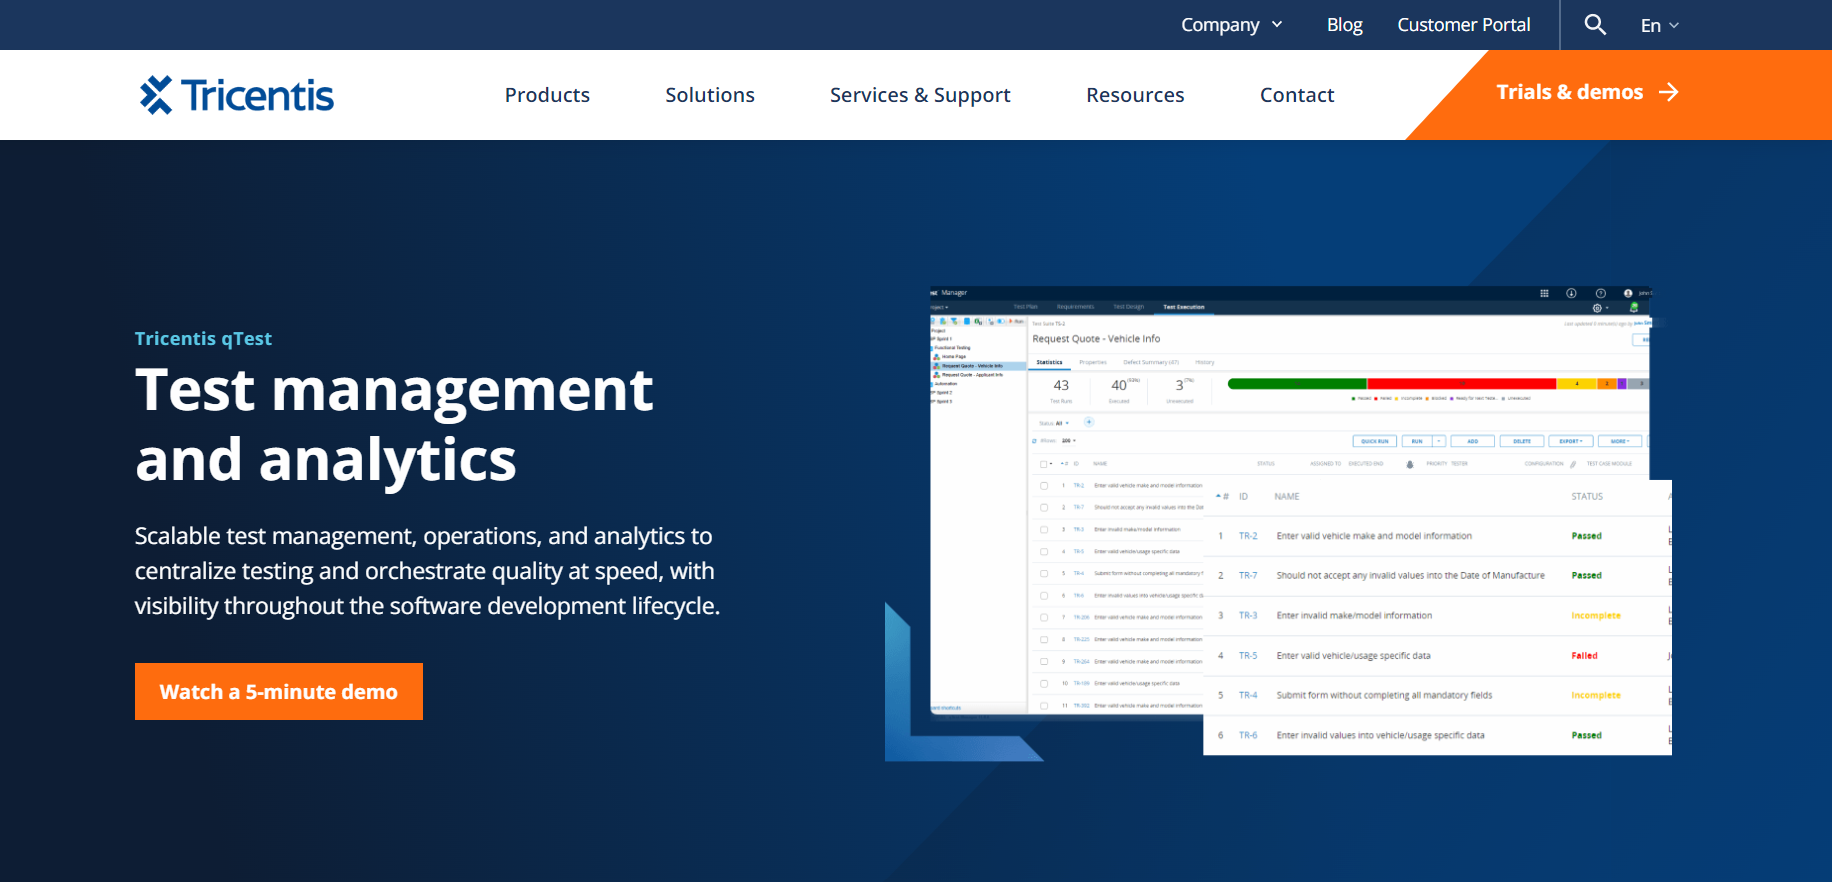Tick the checkbox for small row number 11
The height and width of the screenshot is (882, 1832).
[1044, 706]
